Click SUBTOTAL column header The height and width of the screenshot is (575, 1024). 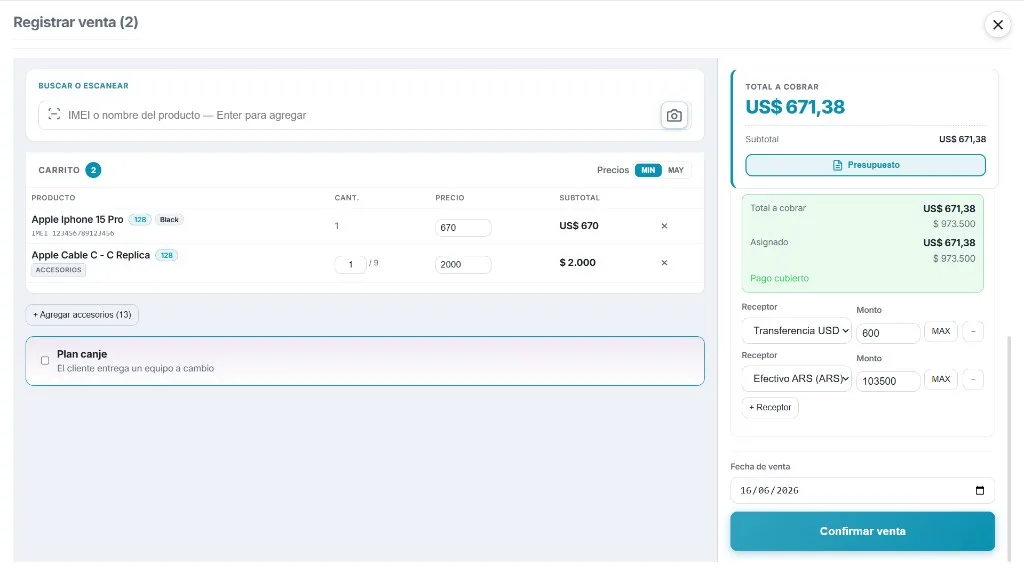tap(579, 198)
